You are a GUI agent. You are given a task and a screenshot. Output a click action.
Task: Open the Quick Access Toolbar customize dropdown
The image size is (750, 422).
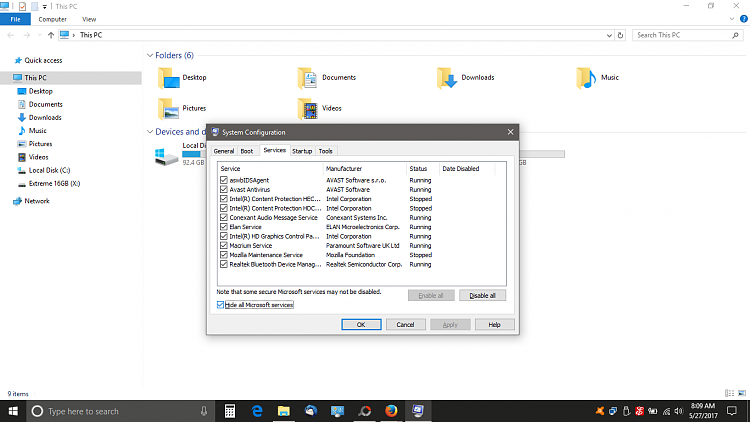[x=44, y=7]
